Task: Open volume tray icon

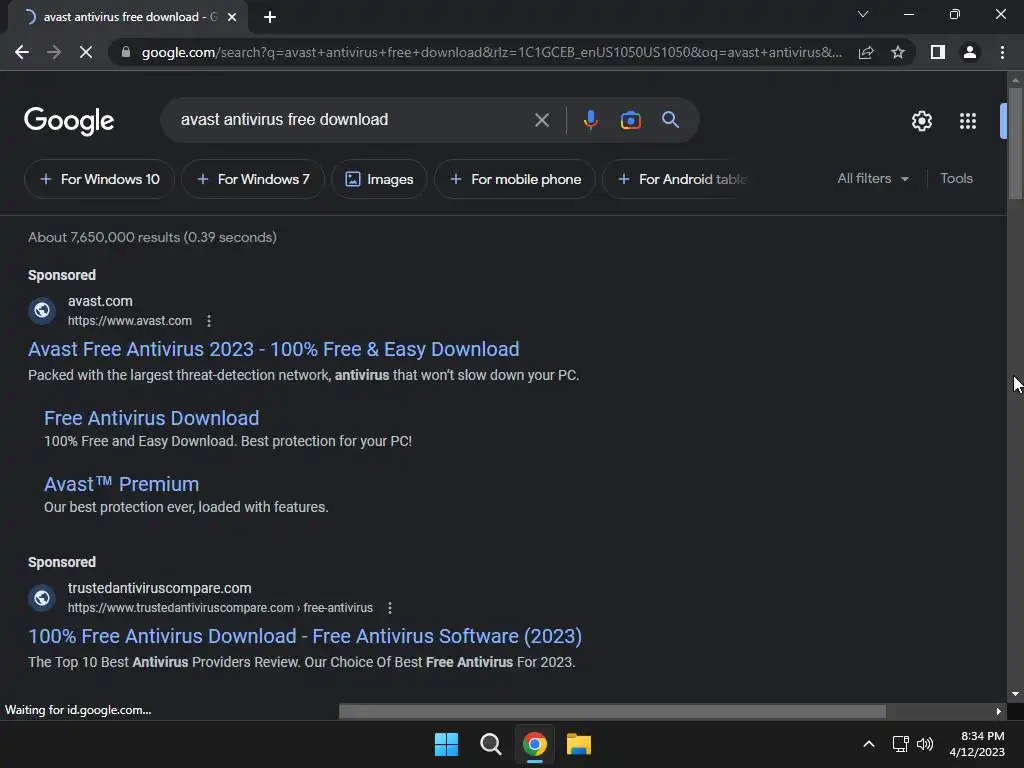Action: tap(925, 744)
